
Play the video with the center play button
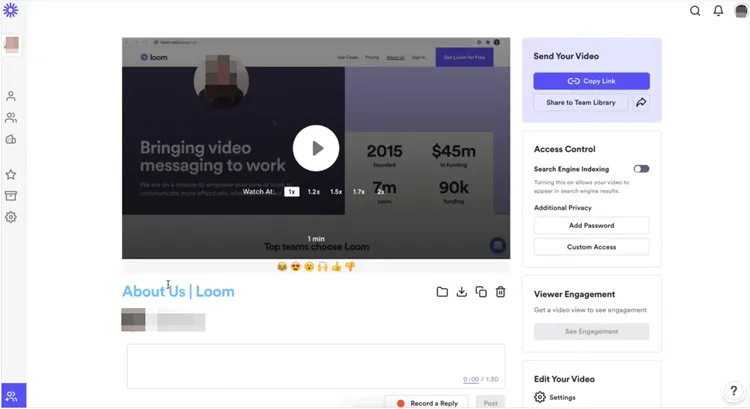[316, 148]
